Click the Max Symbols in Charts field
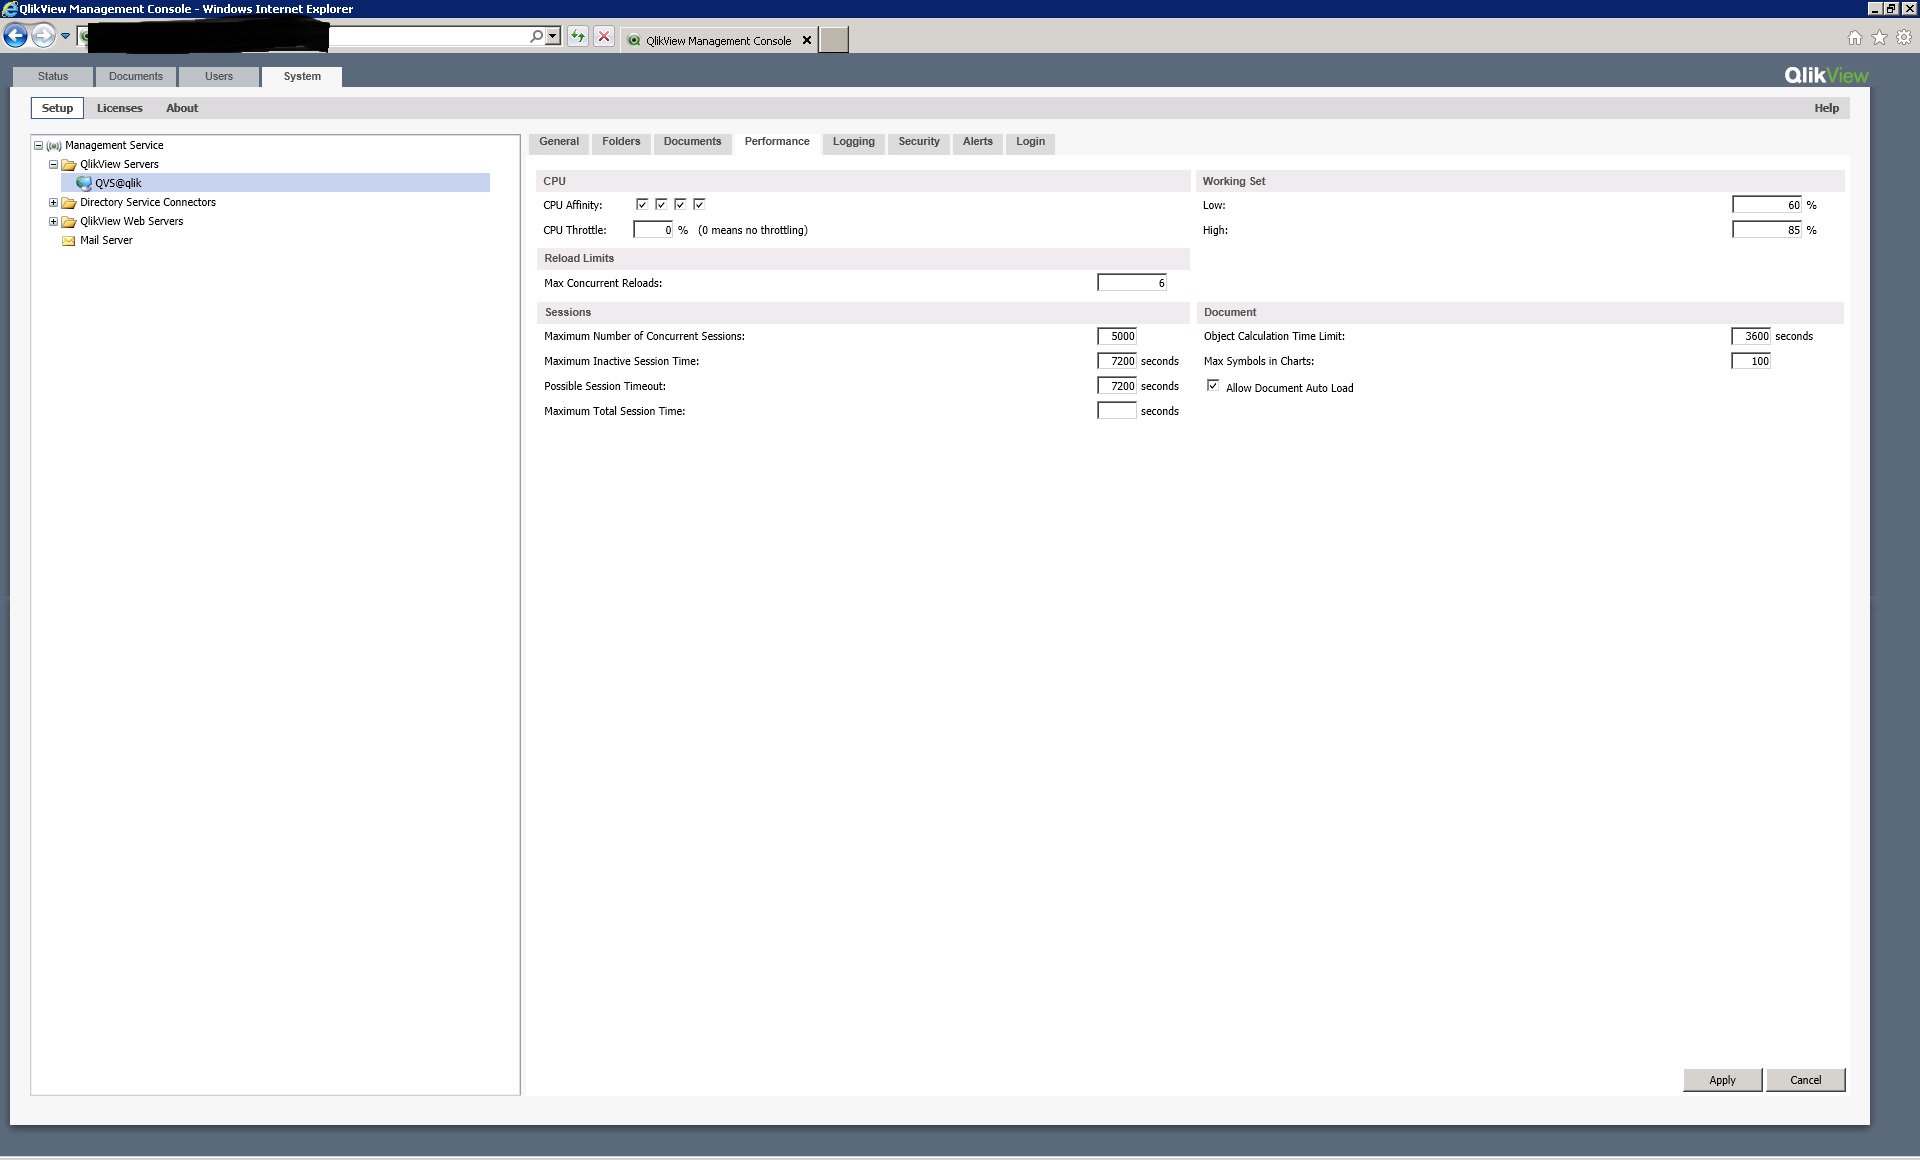 1751,361
